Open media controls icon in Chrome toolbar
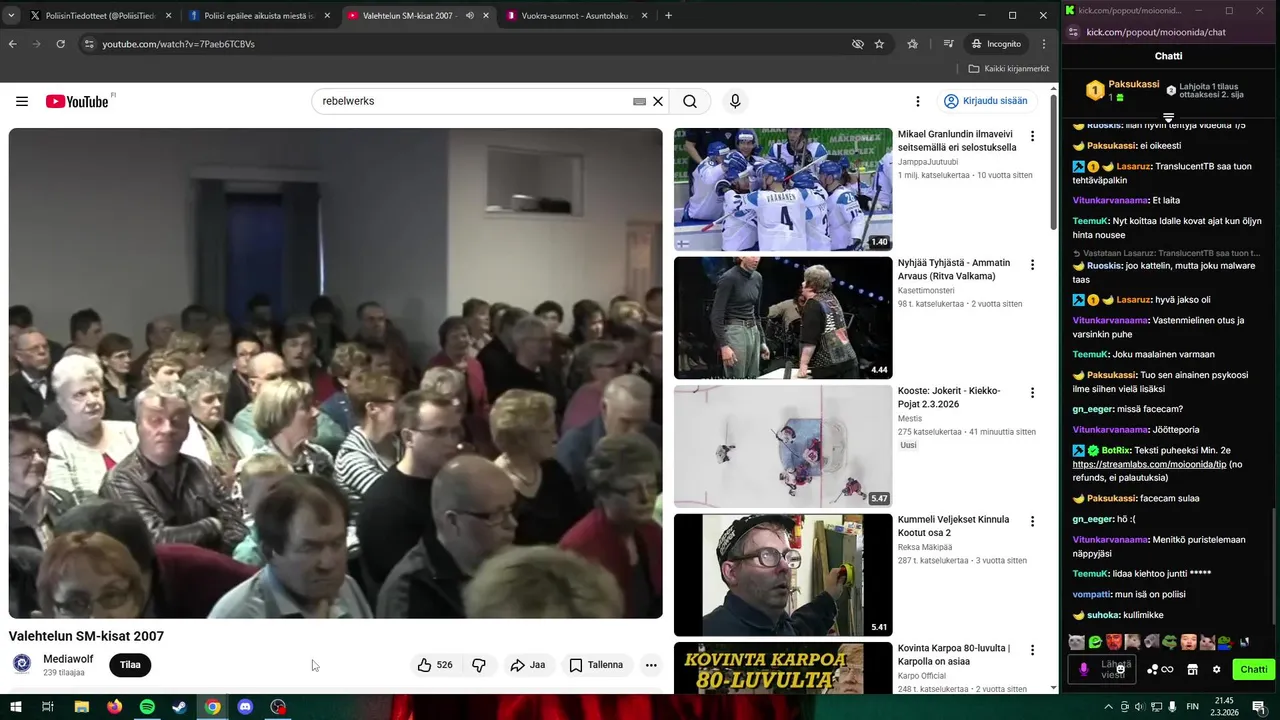Viewport: 1280px width, 720px height. 948,44
